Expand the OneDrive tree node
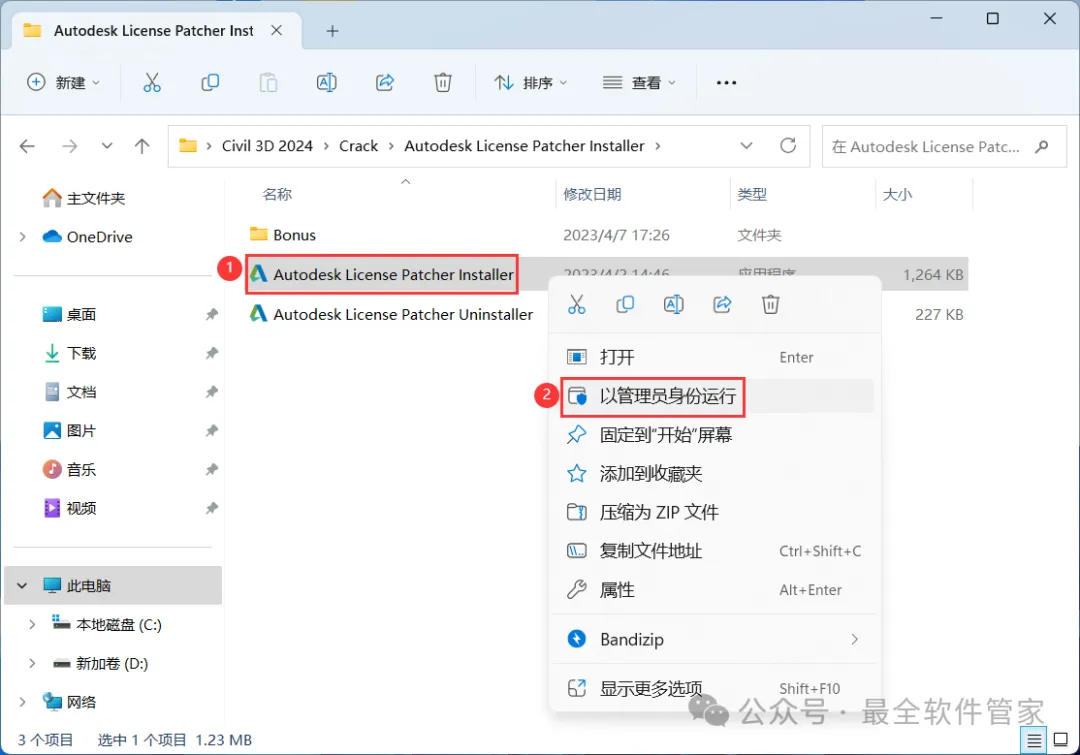Screen dimensions: 1080x755 [22, 237]
